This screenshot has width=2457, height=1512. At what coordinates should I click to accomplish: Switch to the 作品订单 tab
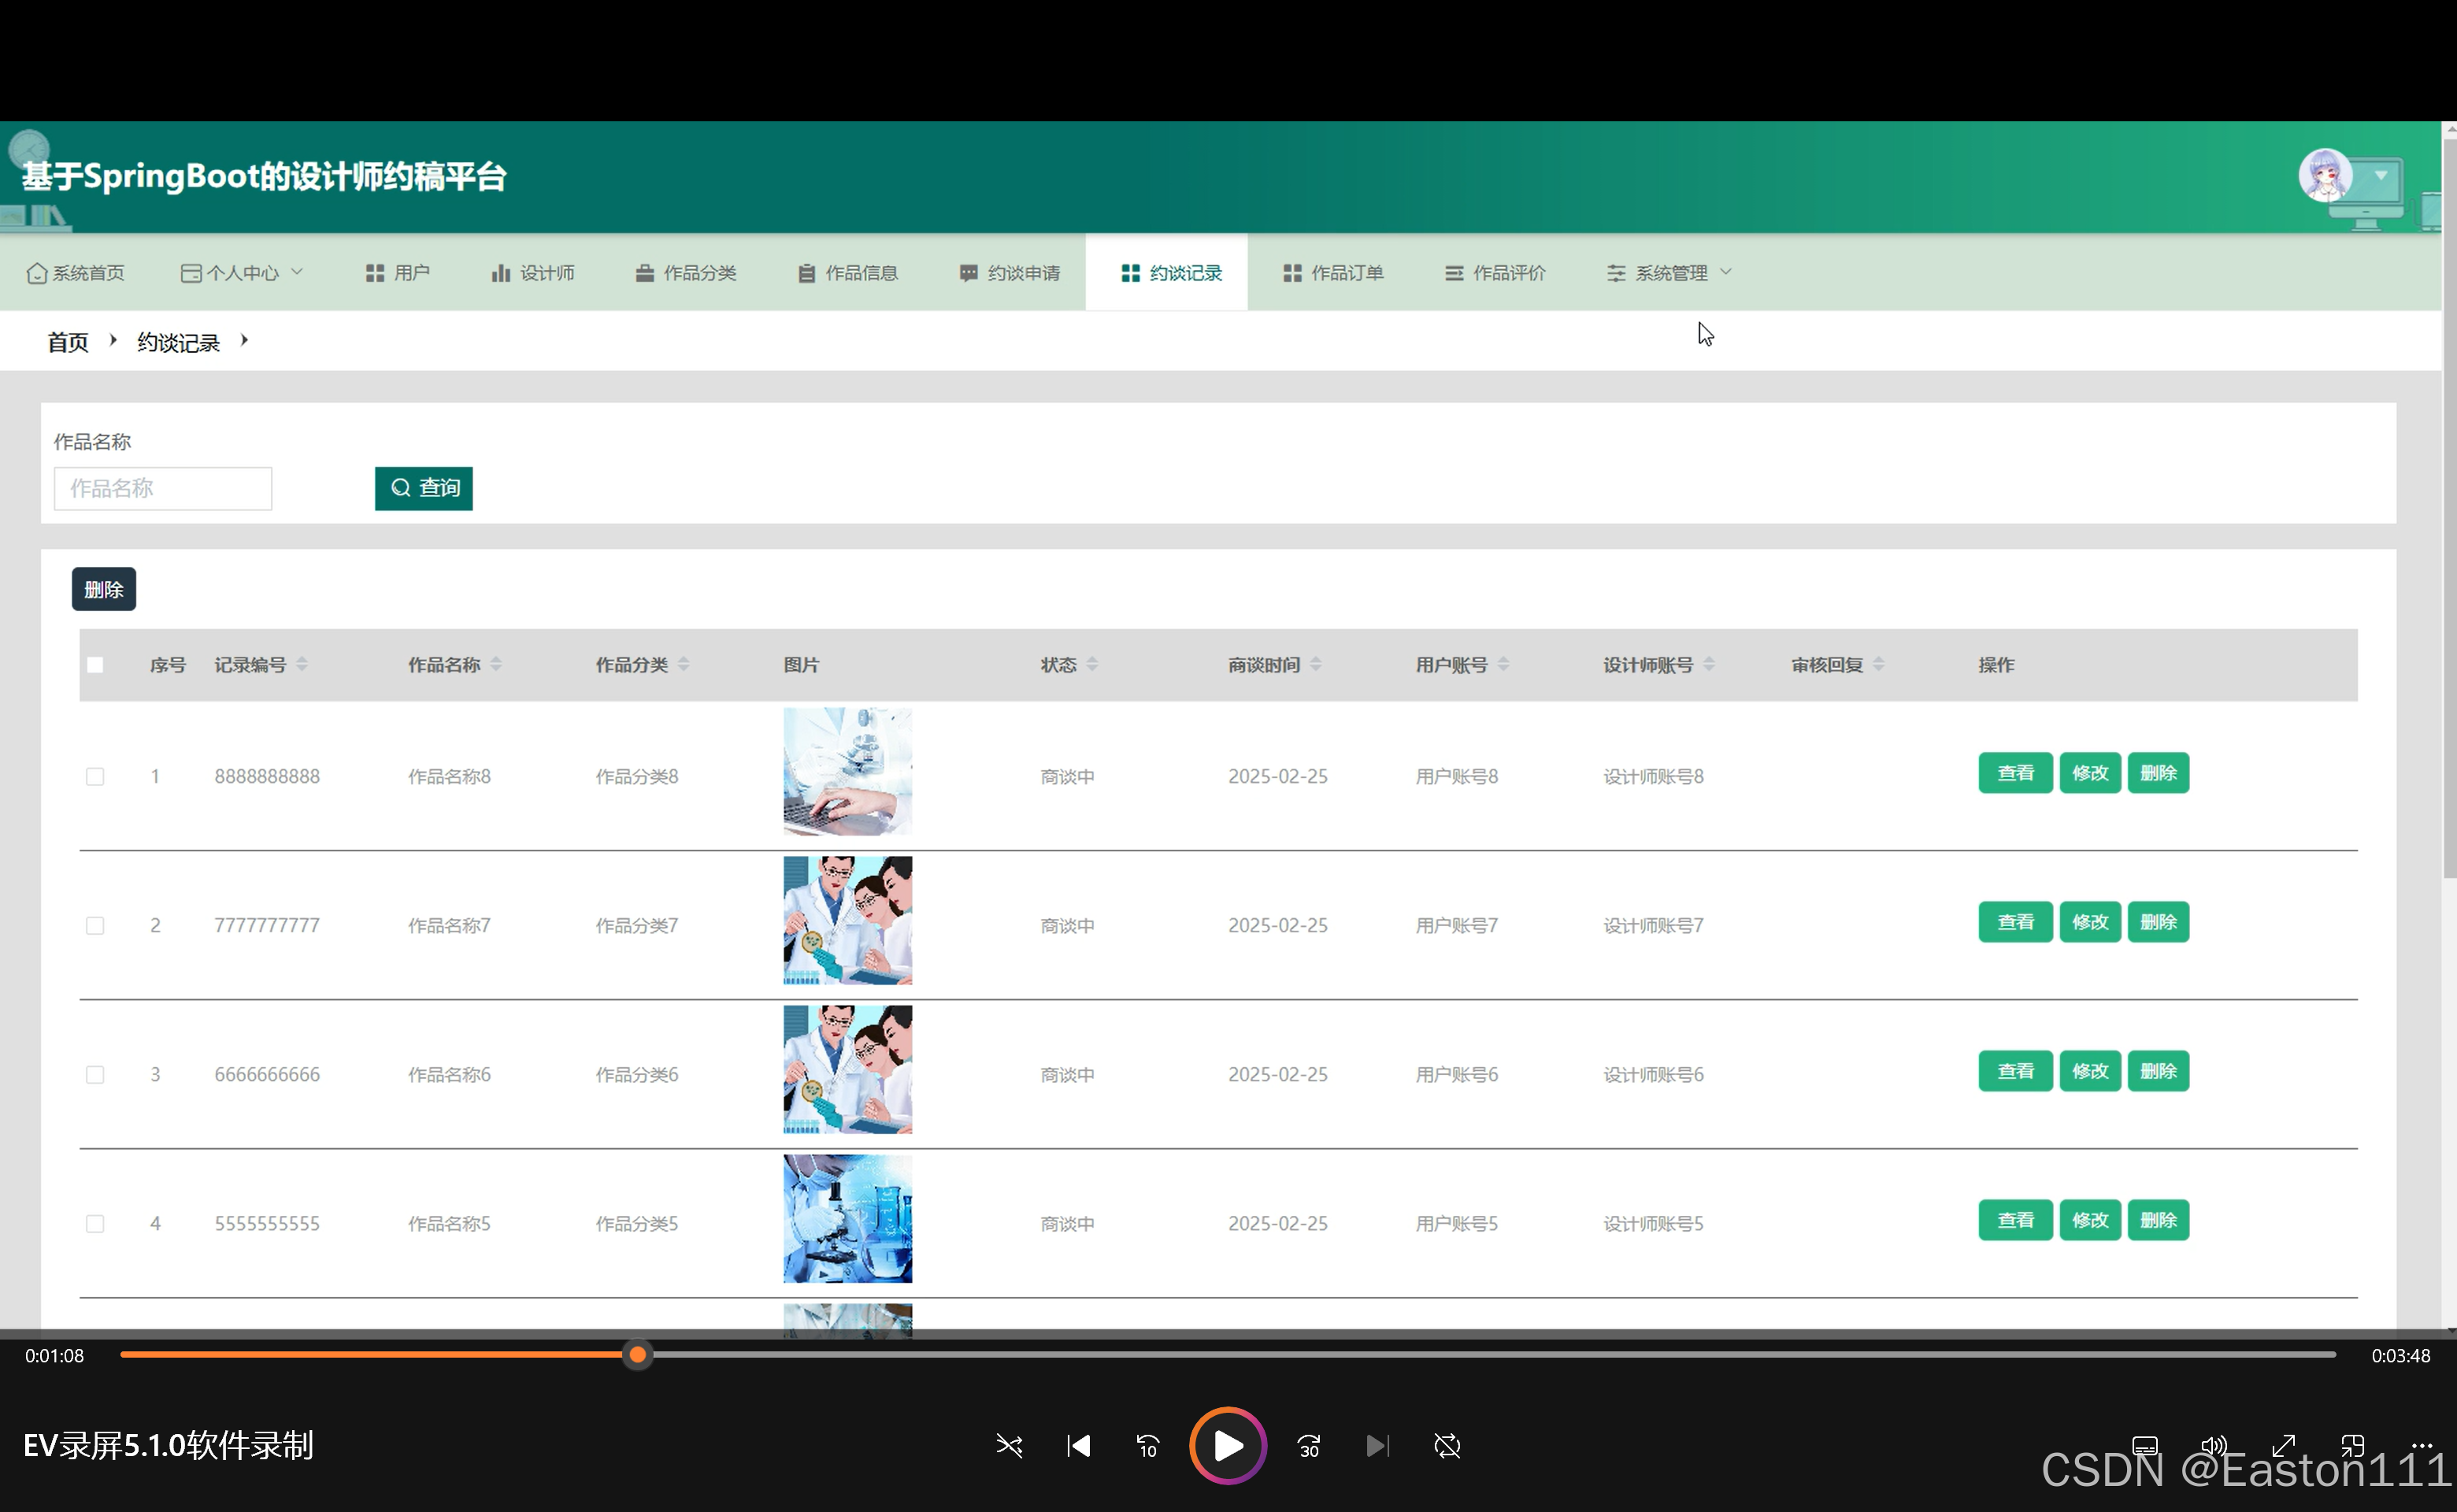tap(1333, 273)
